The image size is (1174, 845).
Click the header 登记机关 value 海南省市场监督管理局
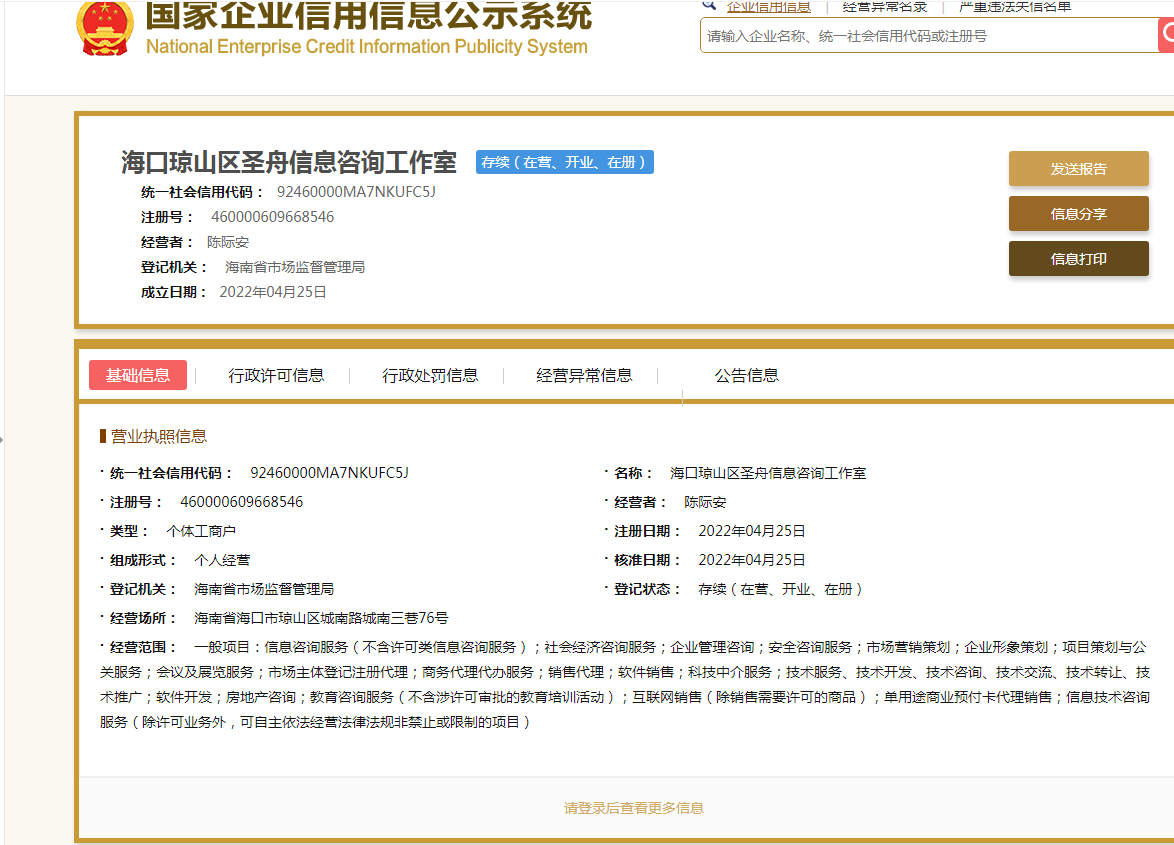click(x=295, y=267)
